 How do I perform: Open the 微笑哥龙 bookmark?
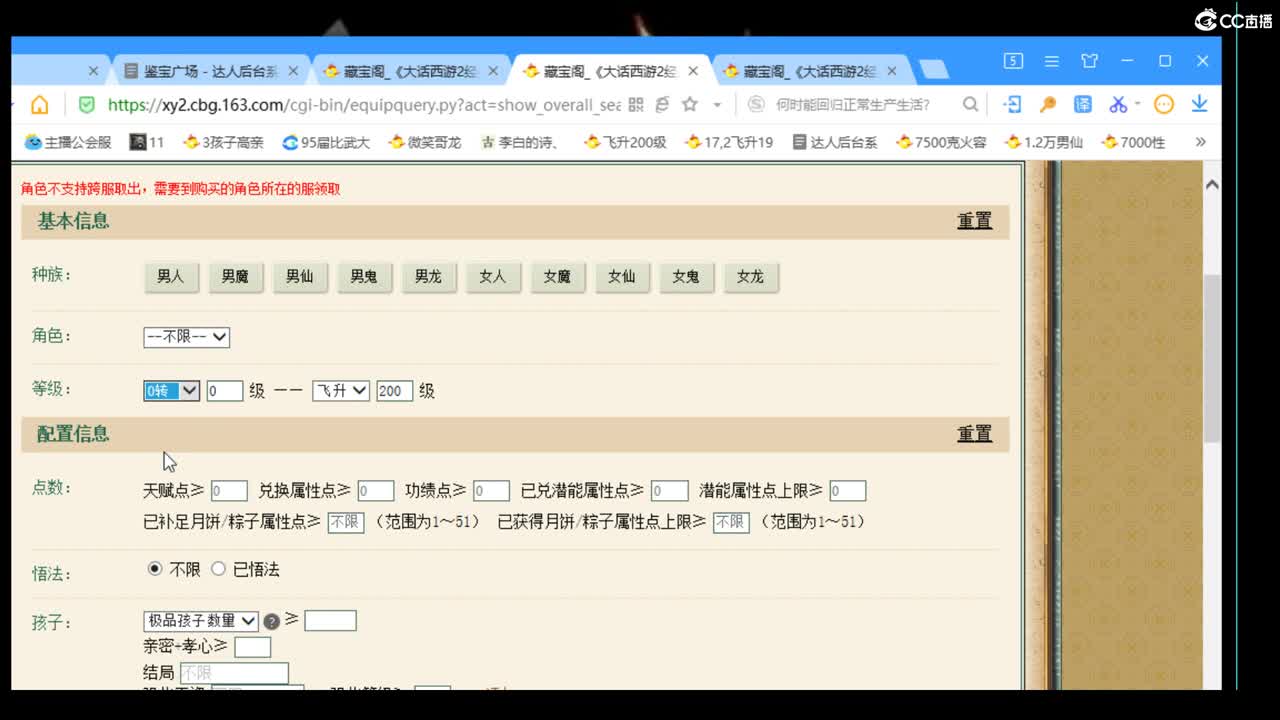[x=425, y=142]
